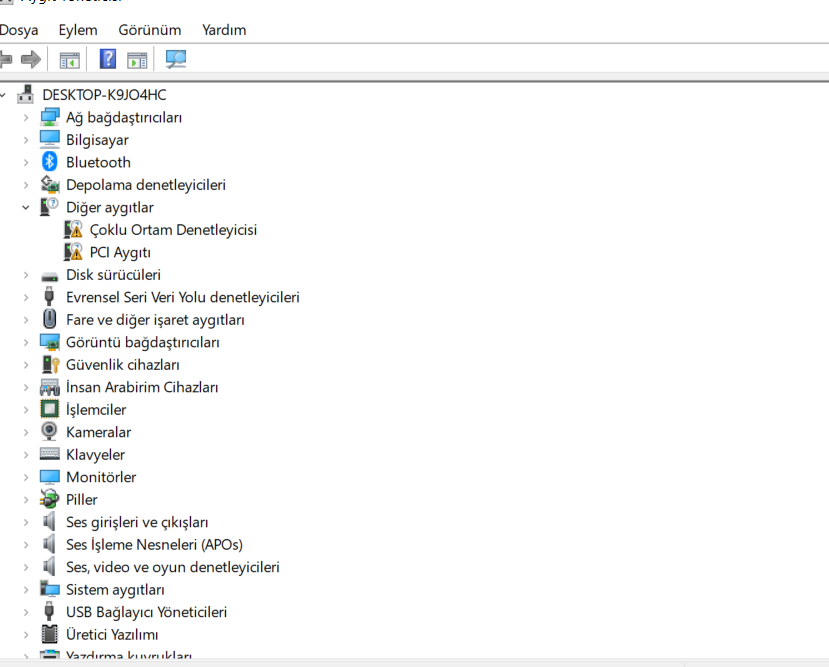The height and width of the screenshot is (667, 829).
Task: Expand the Depolama denetleyicileri arrow
Action: coord(26,185)
